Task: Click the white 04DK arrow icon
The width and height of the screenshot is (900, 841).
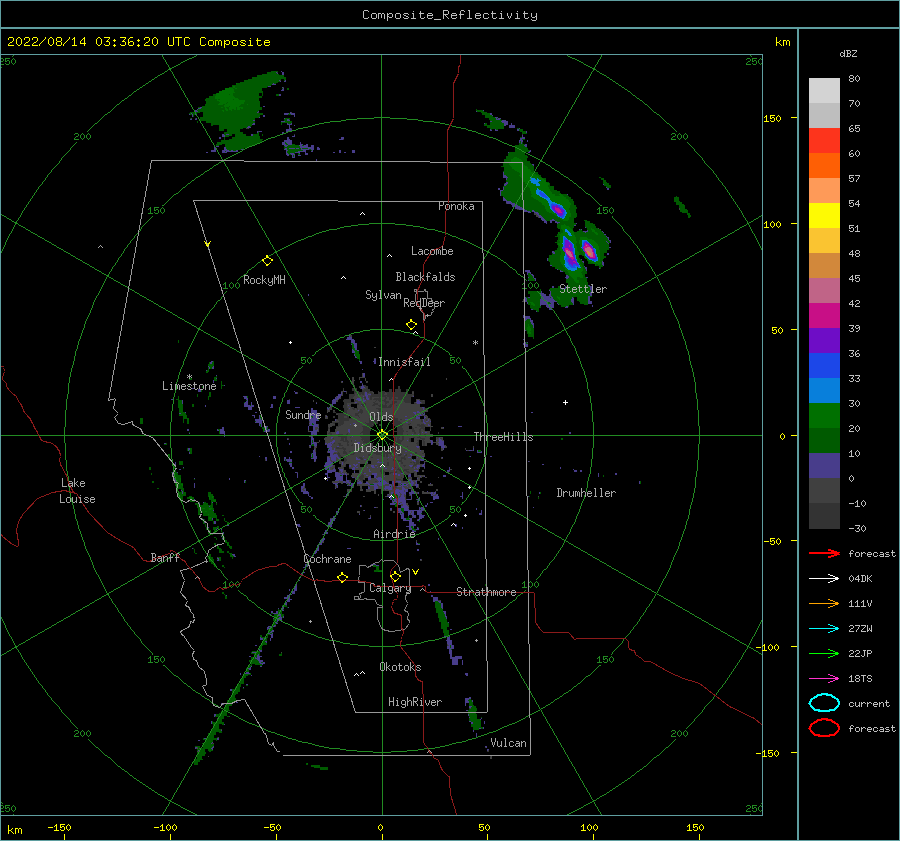Action: tap(824, 578)
